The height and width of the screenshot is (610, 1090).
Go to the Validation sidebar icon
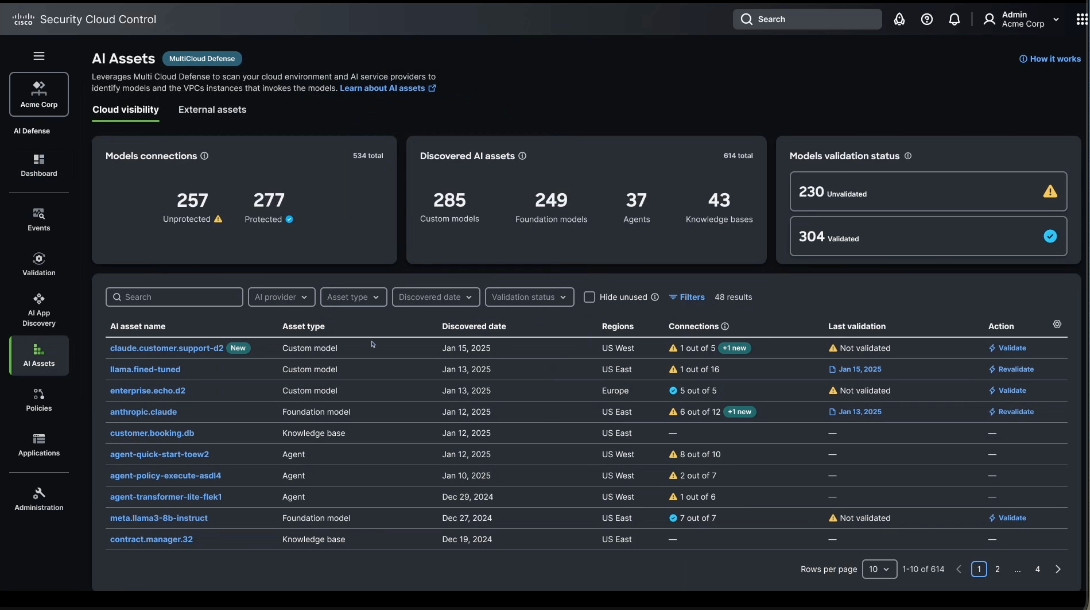tap(39, 264)
